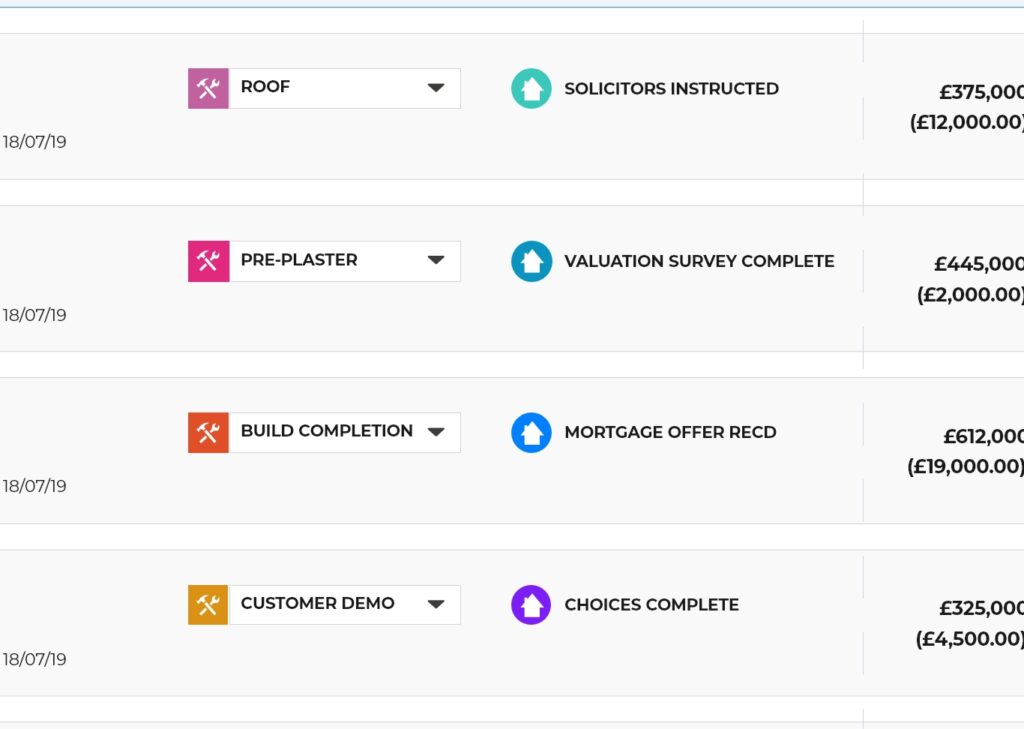This screenshot has height=729, width=1024.
Task: Click the red-orange tools icon beside BUILD COMPLETION
Action: (x=208, y=432)
